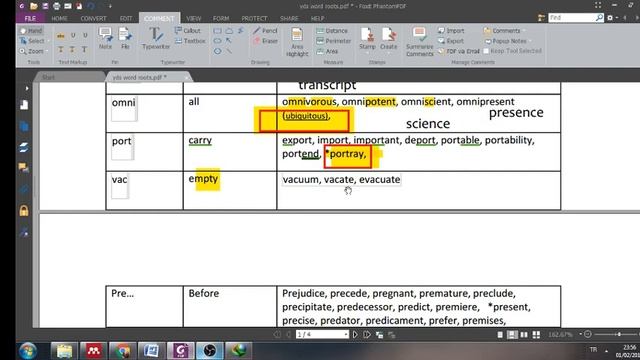640x360 pixels.
Task: Click the open folder quick toolbar icon
Action: 34,6
